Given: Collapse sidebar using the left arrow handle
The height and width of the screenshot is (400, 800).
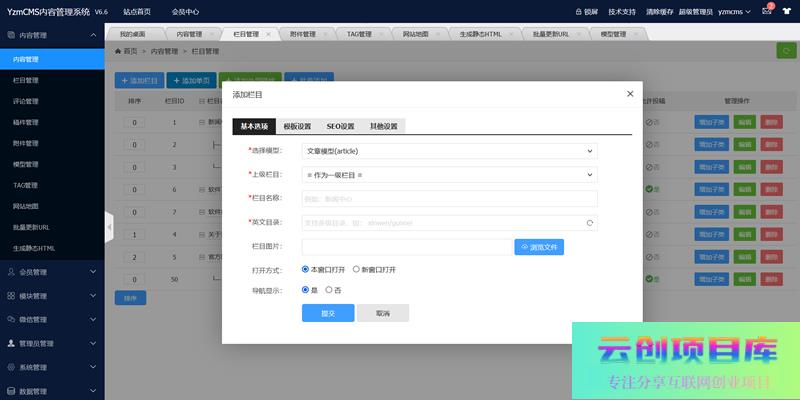Looking at the screenshot, I should 109,227.
